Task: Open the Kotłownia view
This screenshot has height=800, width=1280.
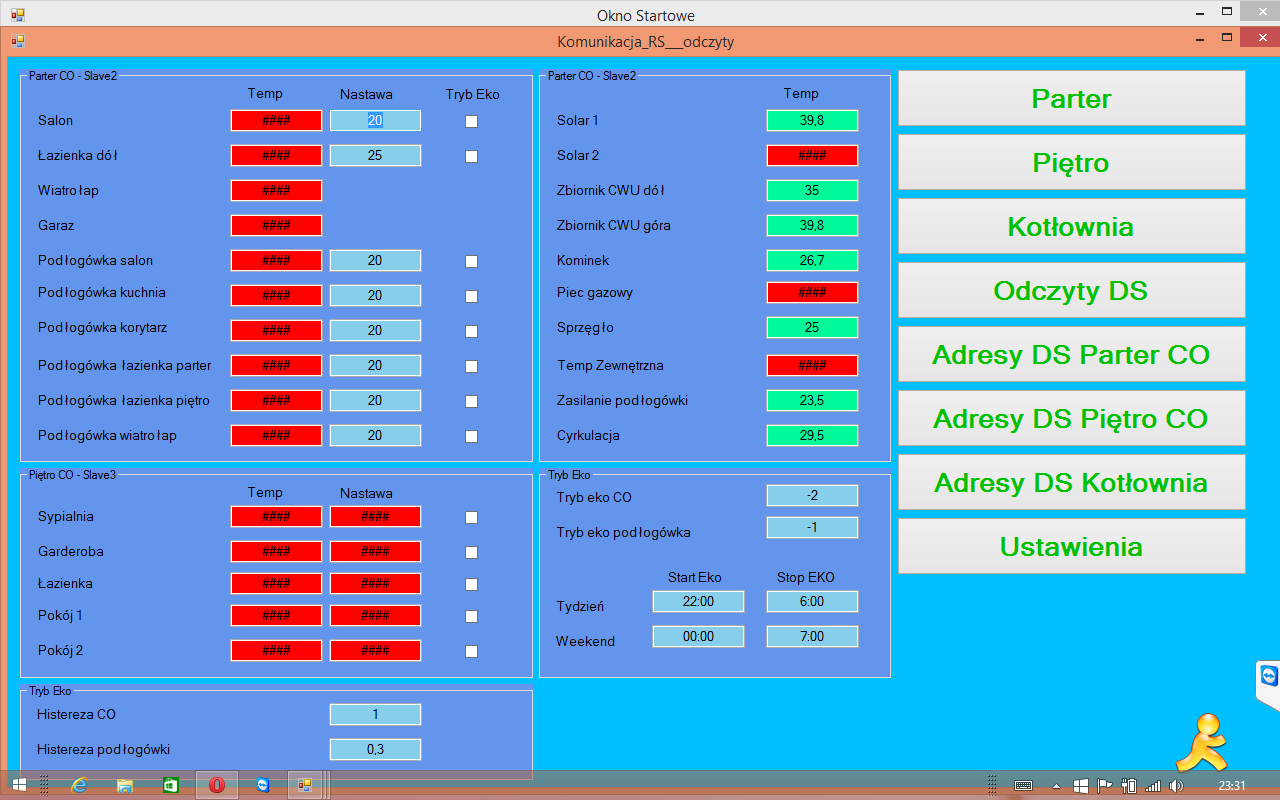Action: pyautogui.click(x=1072, y=226)
